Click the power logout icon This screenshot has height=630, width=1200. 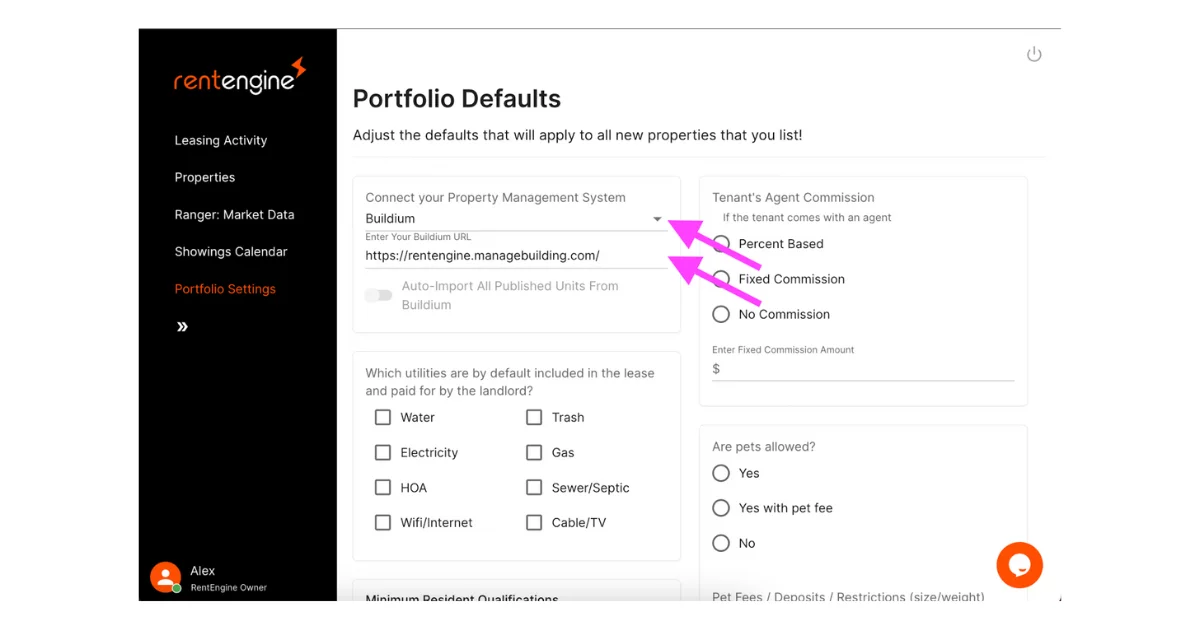pyautogui.click(x=1034, y=54)
